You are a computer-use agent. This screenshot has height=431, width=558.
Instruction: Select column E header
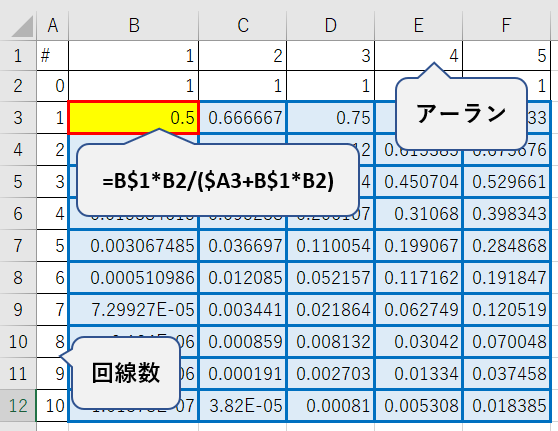click(418, 26)
